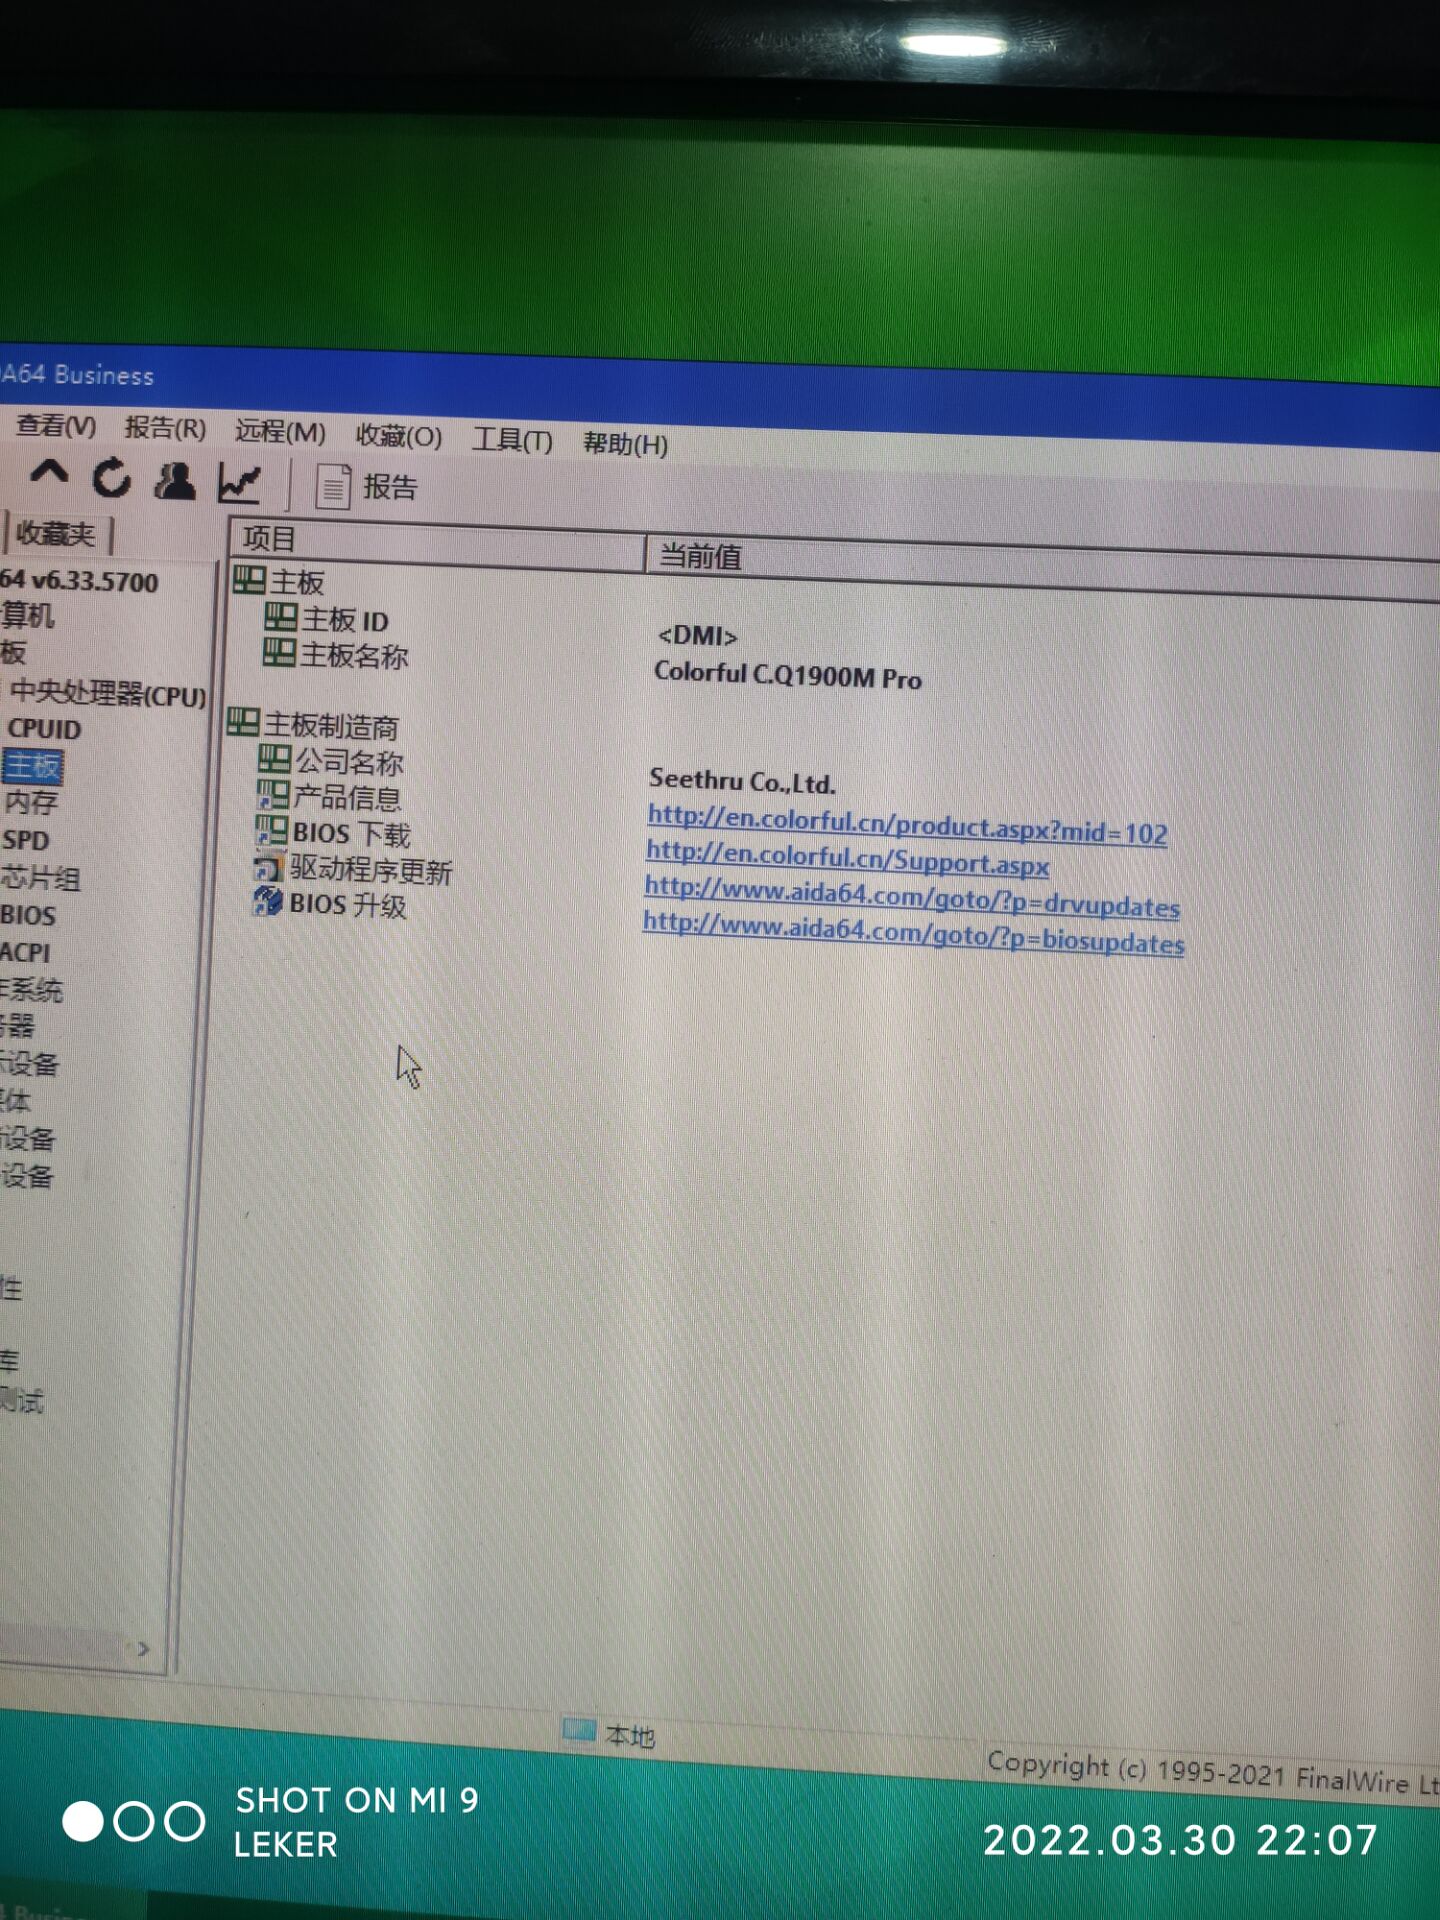1440x1920 pixels.
Task: Open the remote user management icon
Action: pos(175,481)
